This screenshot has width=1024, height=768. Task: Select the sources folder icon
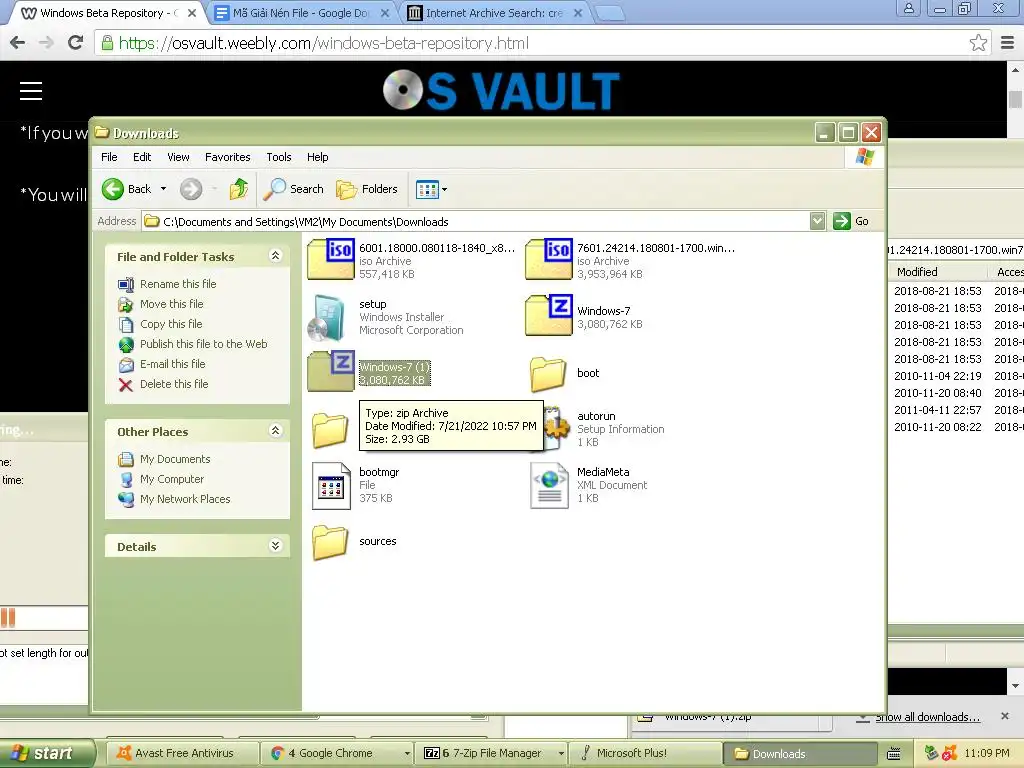coord(330,542)
